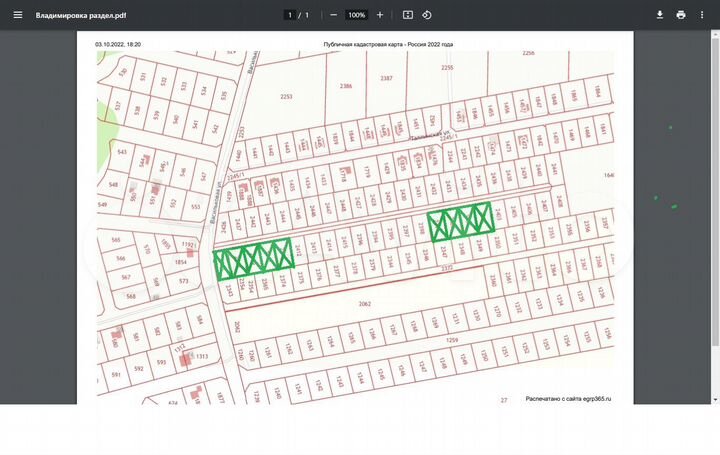Click the 100% zoom level field
The height and width of the screenshot is (455, 720).
click(x=356, y=15)
